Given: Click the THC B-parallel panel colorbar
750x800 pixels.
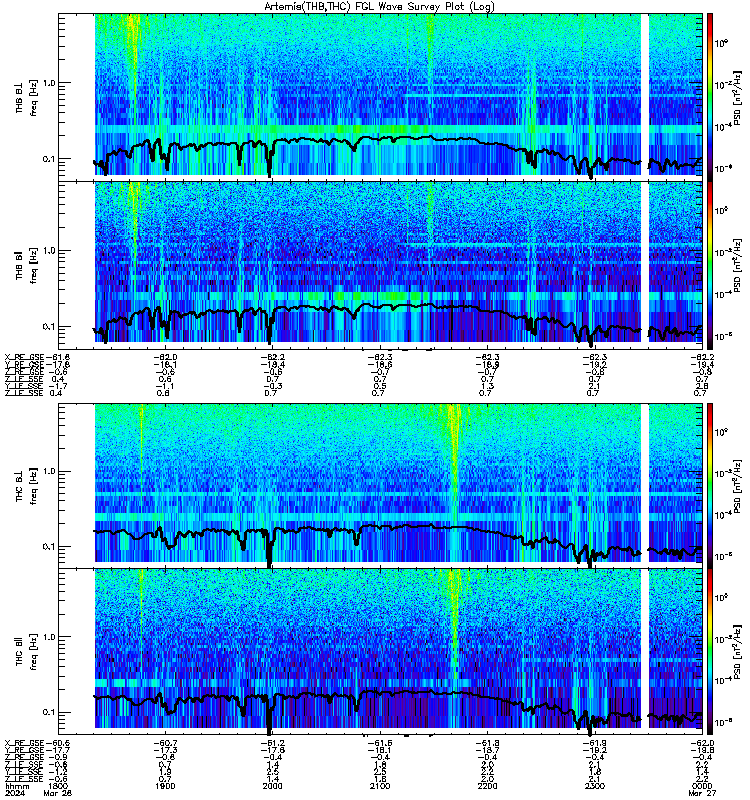Looking at the screenshot, I should click(710, 652).
